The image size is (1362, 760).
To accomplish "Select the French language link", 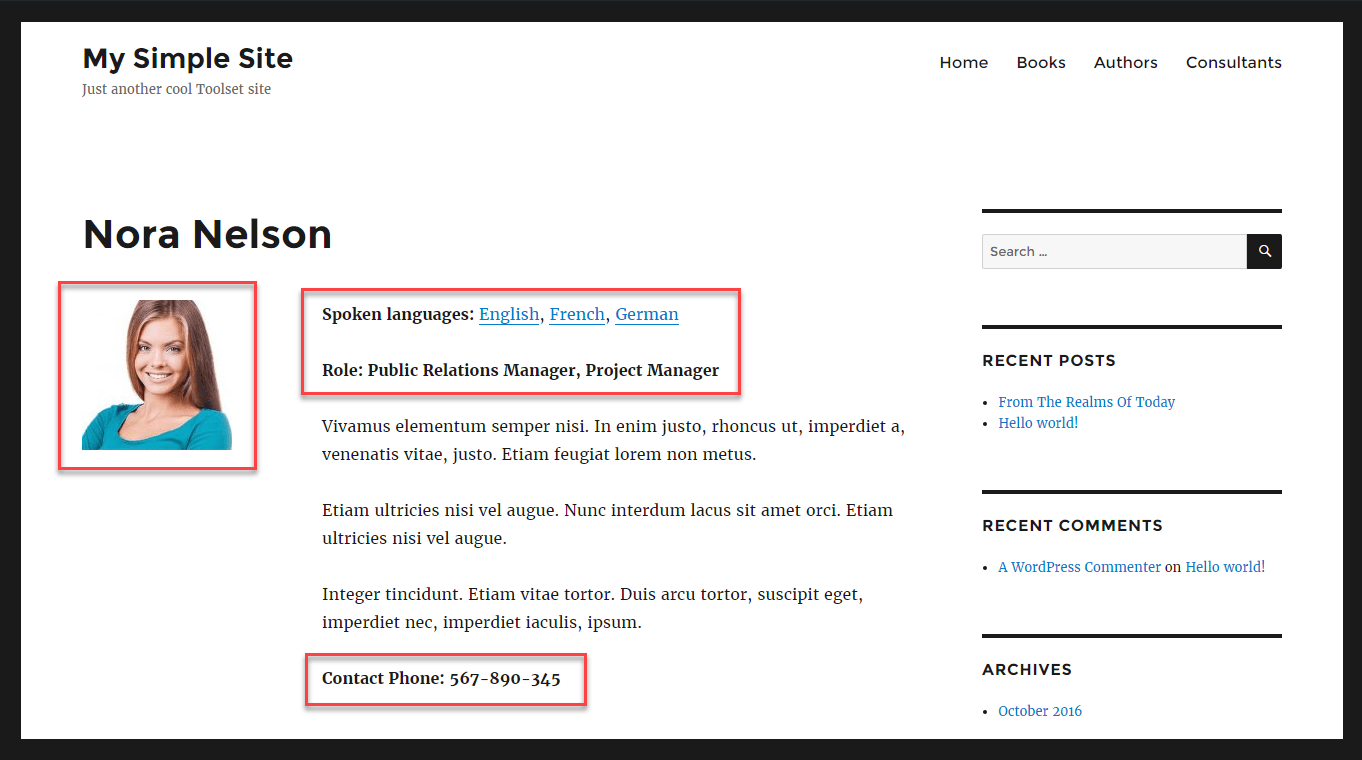I will point(577,314).
